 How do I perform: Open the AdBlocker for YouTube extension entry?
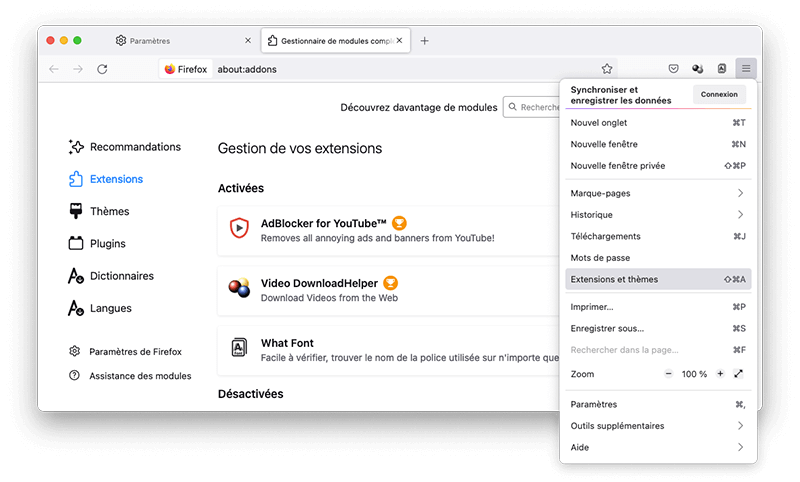[x=389, y=231]
